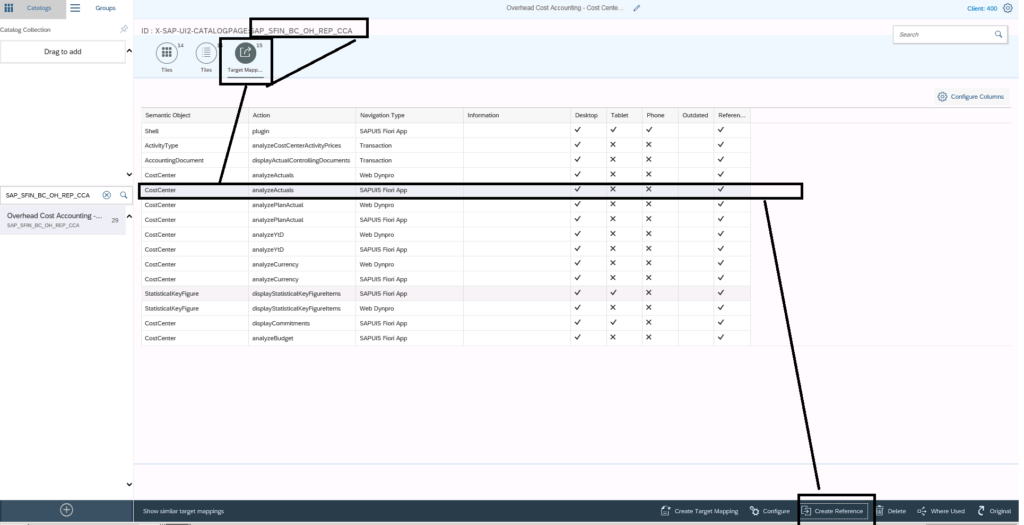Open the settings gear in the top right
Viewport: 1024px width, 525px height.
(1008, 8)
